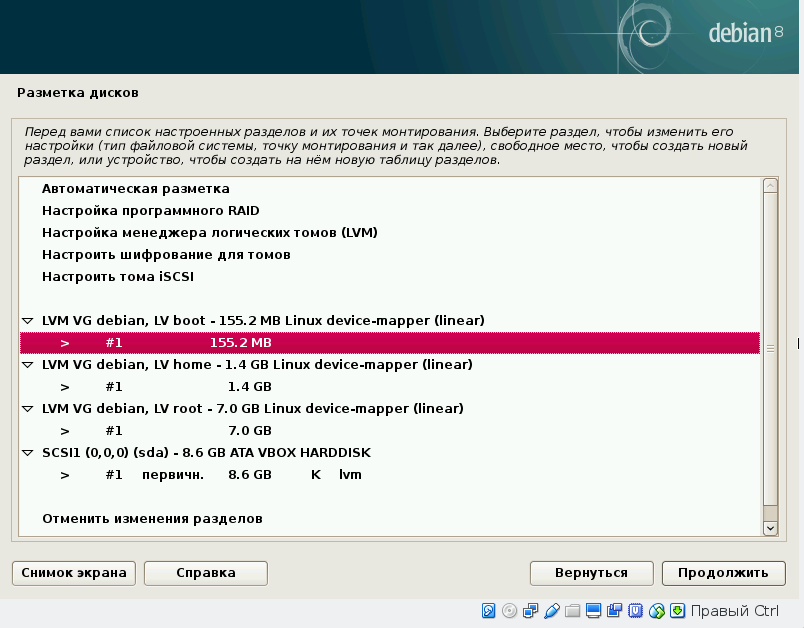Click the network adapters status icon

coord(531,611)
